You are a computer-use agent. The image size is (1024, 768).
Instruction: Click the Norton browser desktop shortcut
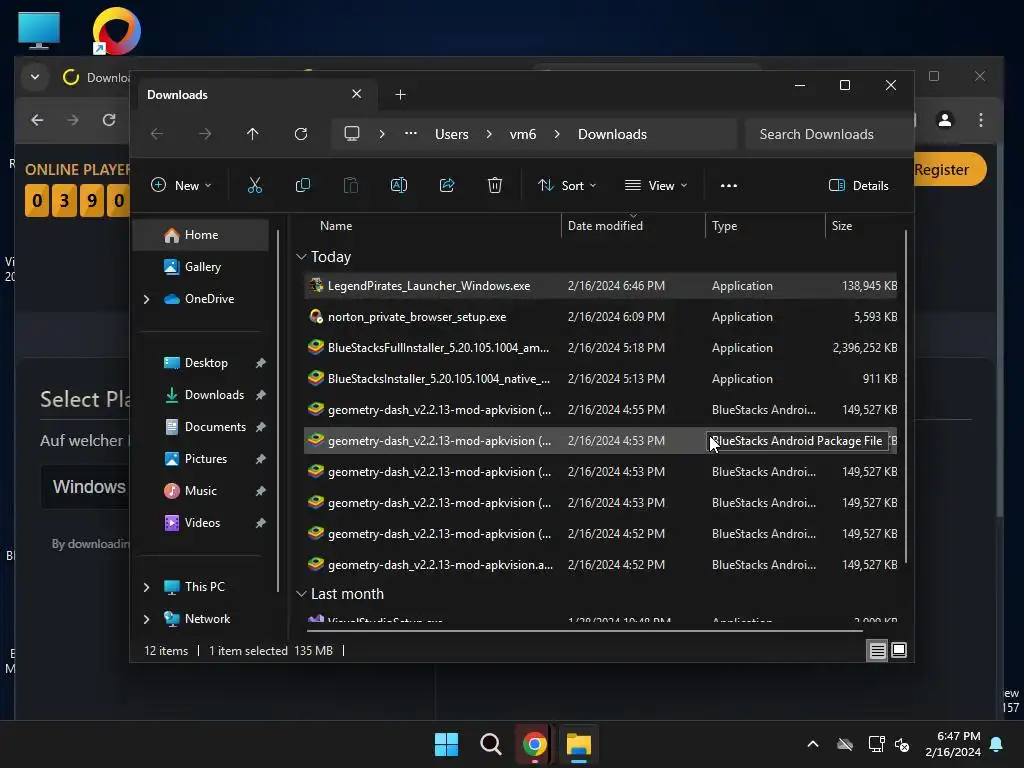(x=116, y=31)
